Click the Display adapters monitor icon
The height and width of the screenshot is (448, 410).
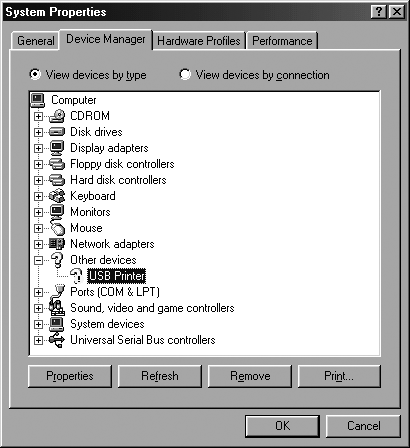click(57, 148)
